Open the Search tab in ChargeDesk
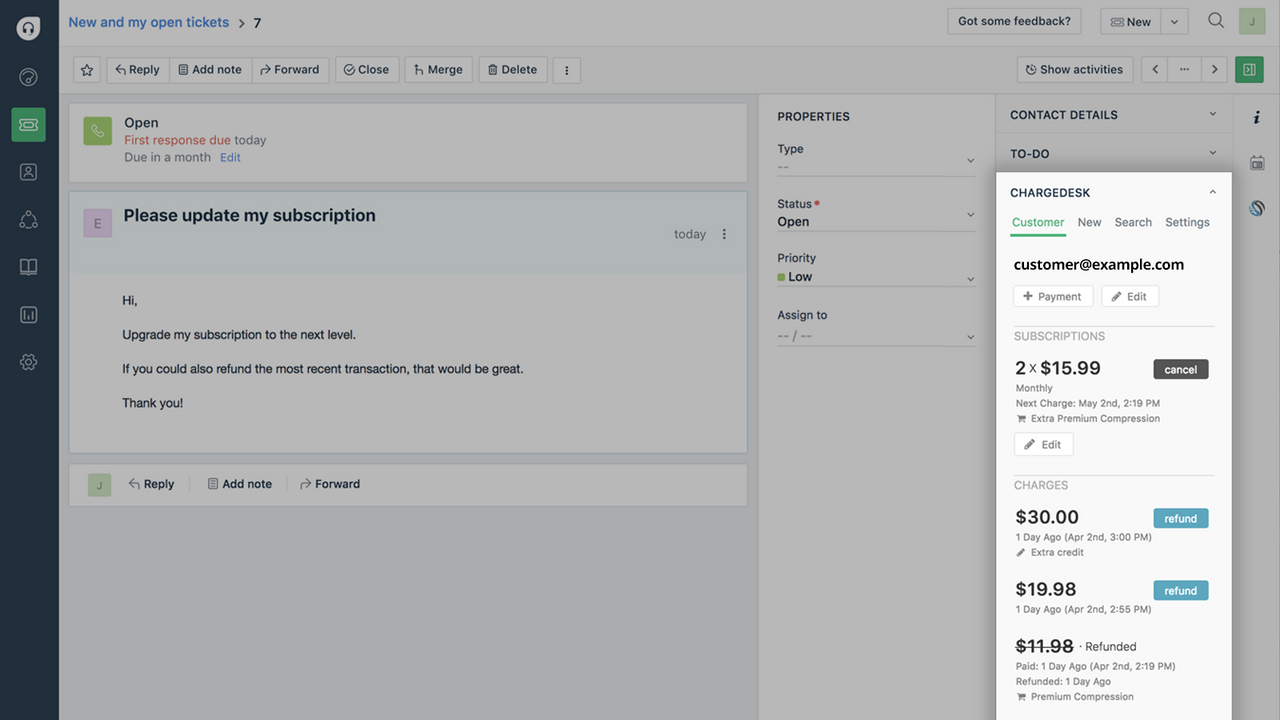 [x=1133, y=222]
